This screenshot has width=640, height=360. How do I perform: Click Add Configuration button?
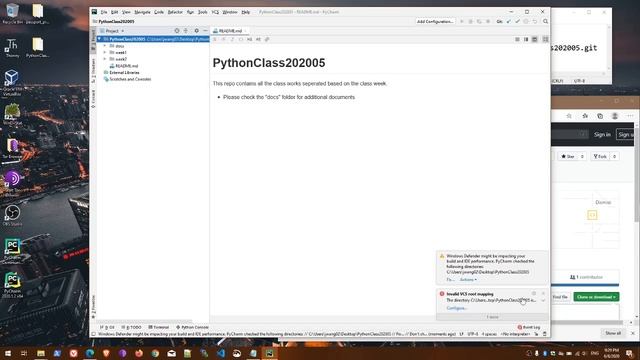435,21
